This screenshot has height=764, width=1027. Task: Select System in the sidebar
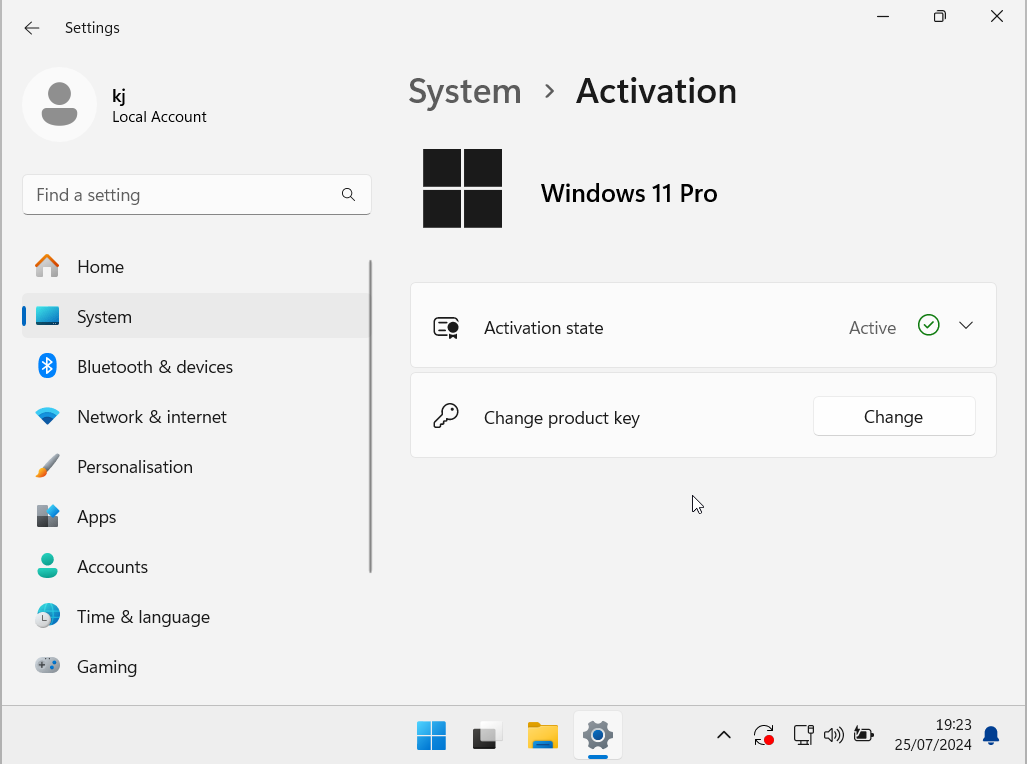(196, 316)
